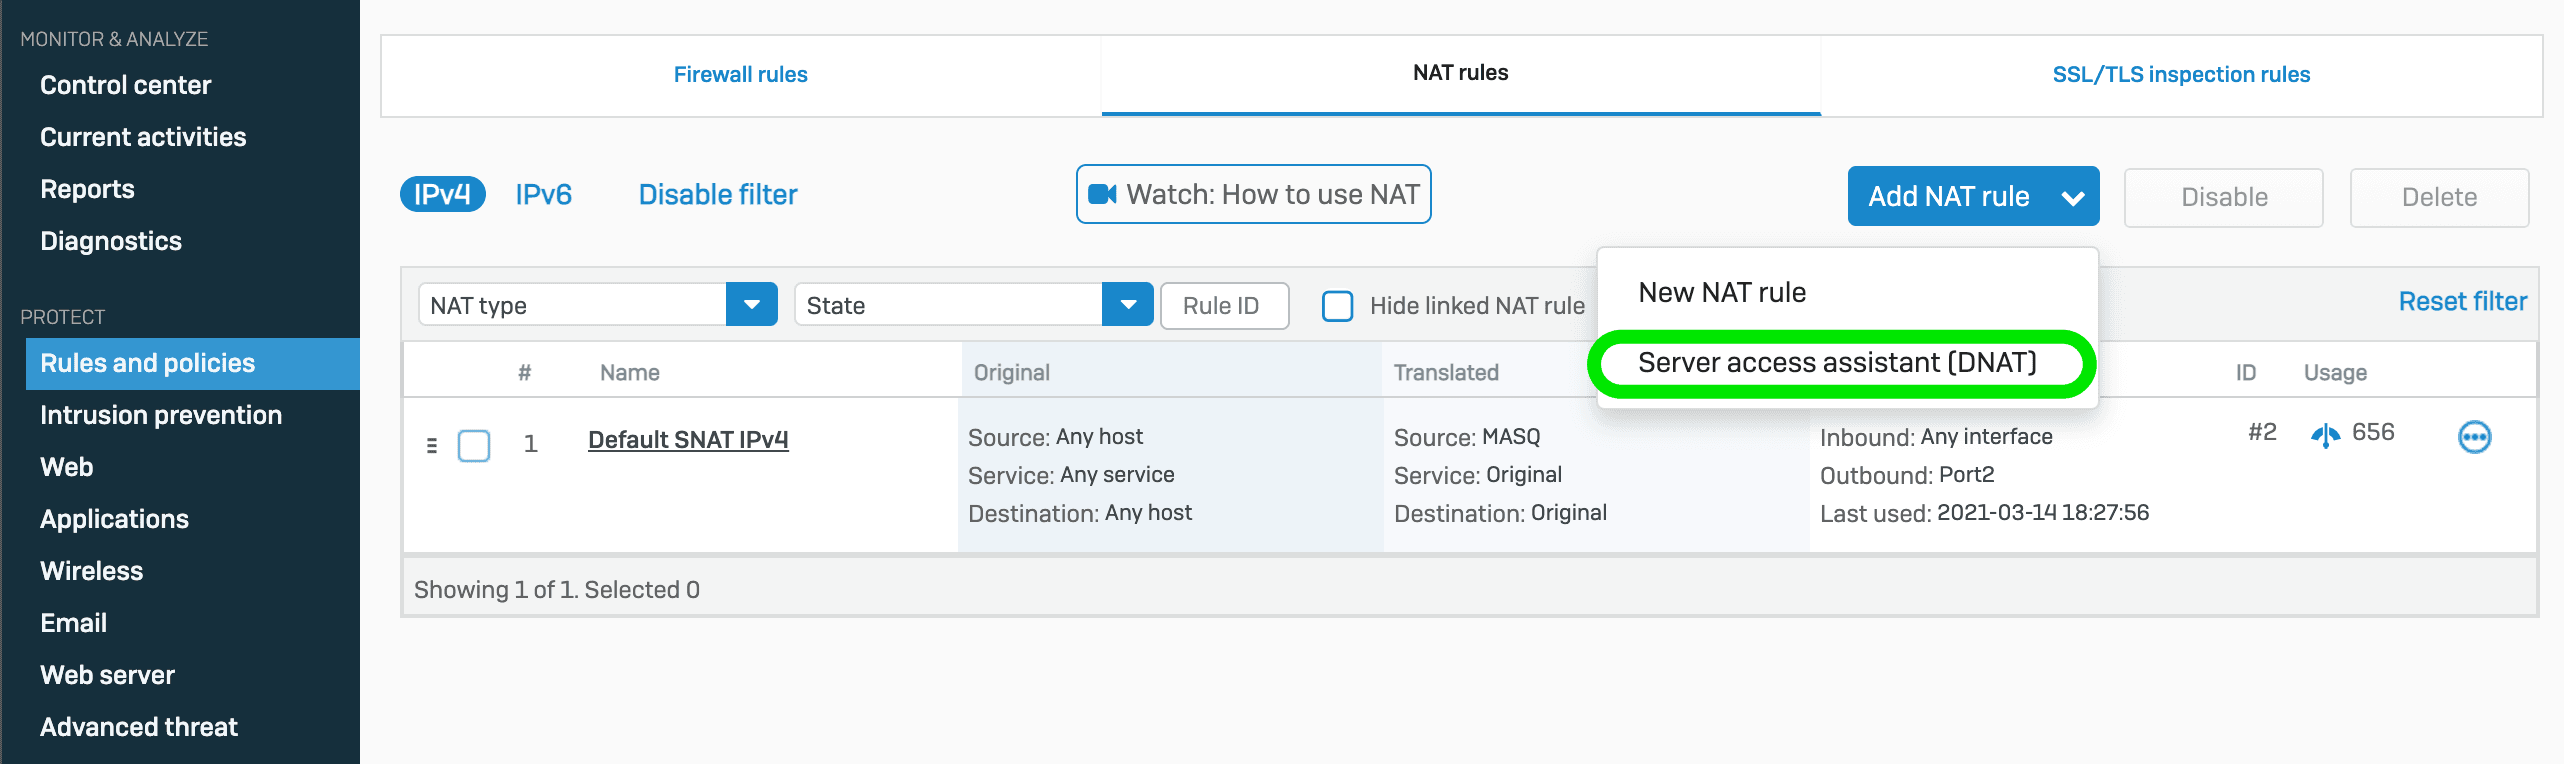Image resolution: width=2564 pixels, height=764 pixels.
Task: Choose New NAT rule from the menu
Action: 1722,293
